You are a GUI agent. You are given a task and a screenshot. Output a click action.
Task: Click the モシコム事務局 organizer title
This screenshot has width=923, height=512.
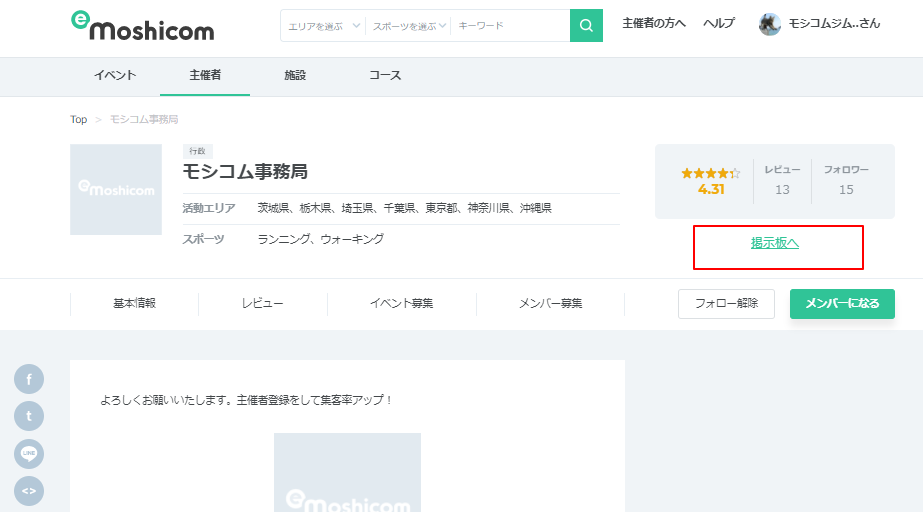pos(245,172)
